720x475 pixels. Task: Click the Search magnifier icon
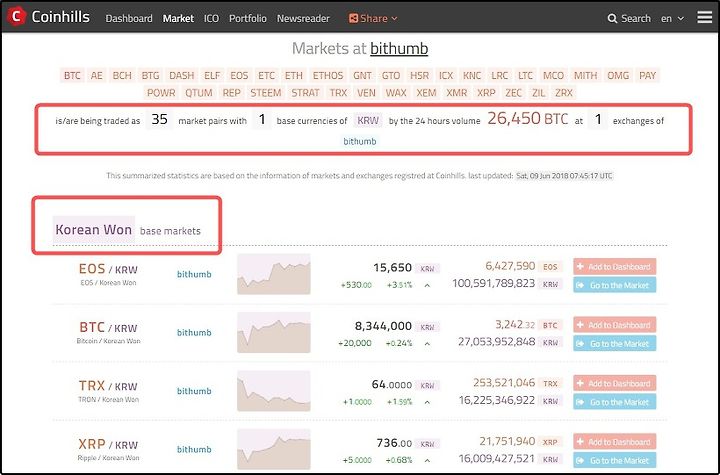612,19
